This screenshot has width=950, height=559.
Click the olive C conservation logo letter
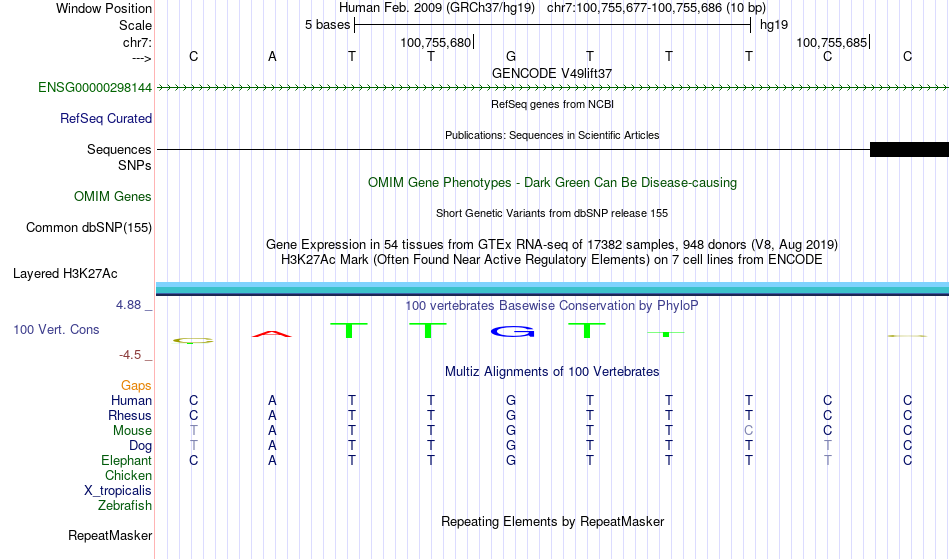pos(193,341)
